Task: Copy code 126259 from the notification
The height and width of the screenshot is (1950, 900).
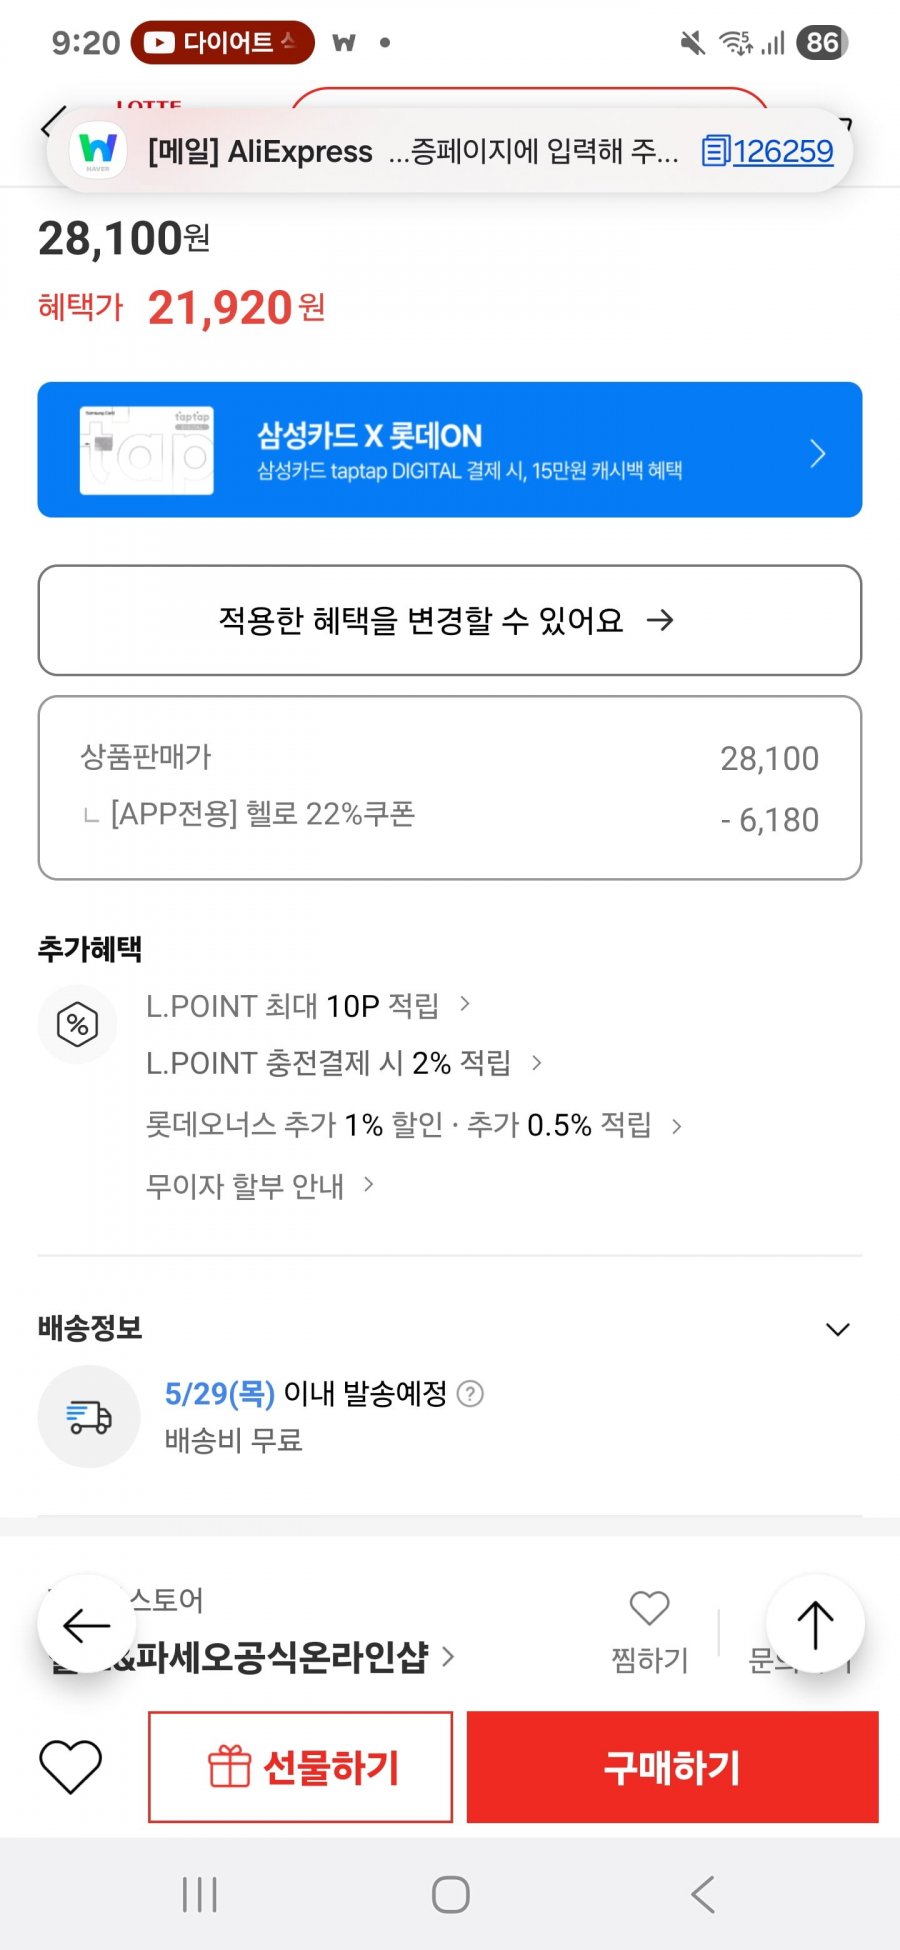Action: coord(767,151)
